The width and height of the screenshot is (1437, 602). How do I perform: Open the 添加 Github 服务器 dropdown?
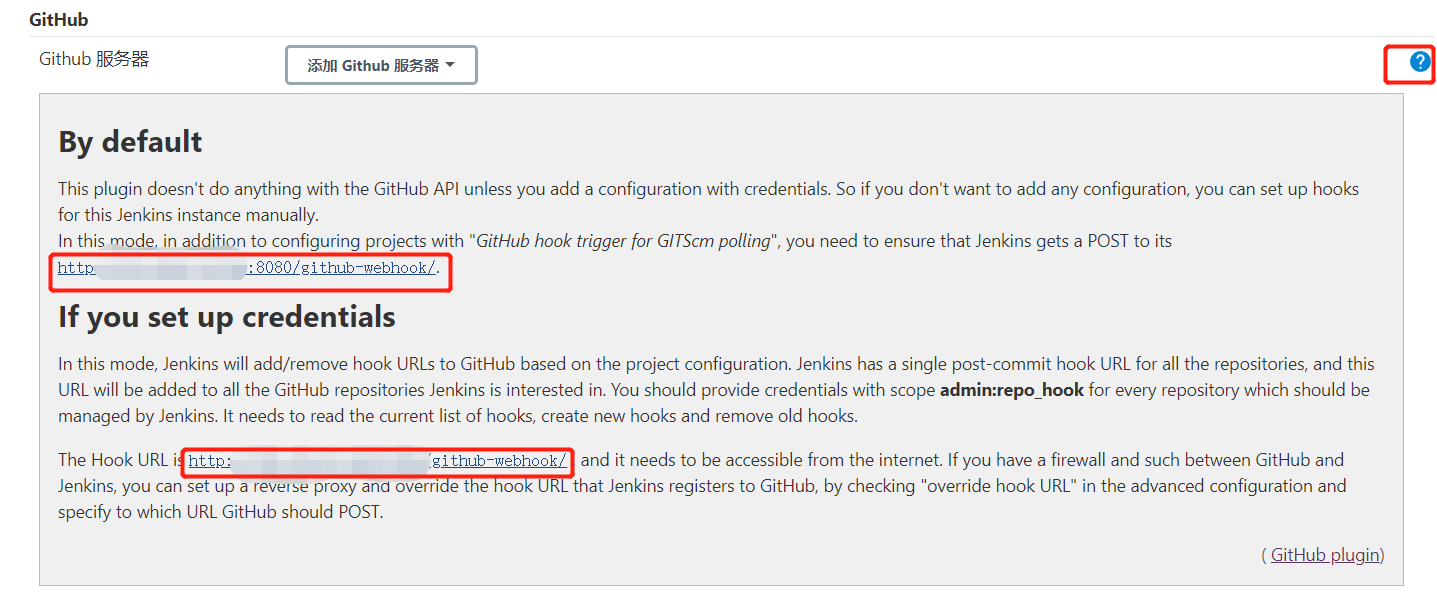pyautogui.click(x=381, y=65)
